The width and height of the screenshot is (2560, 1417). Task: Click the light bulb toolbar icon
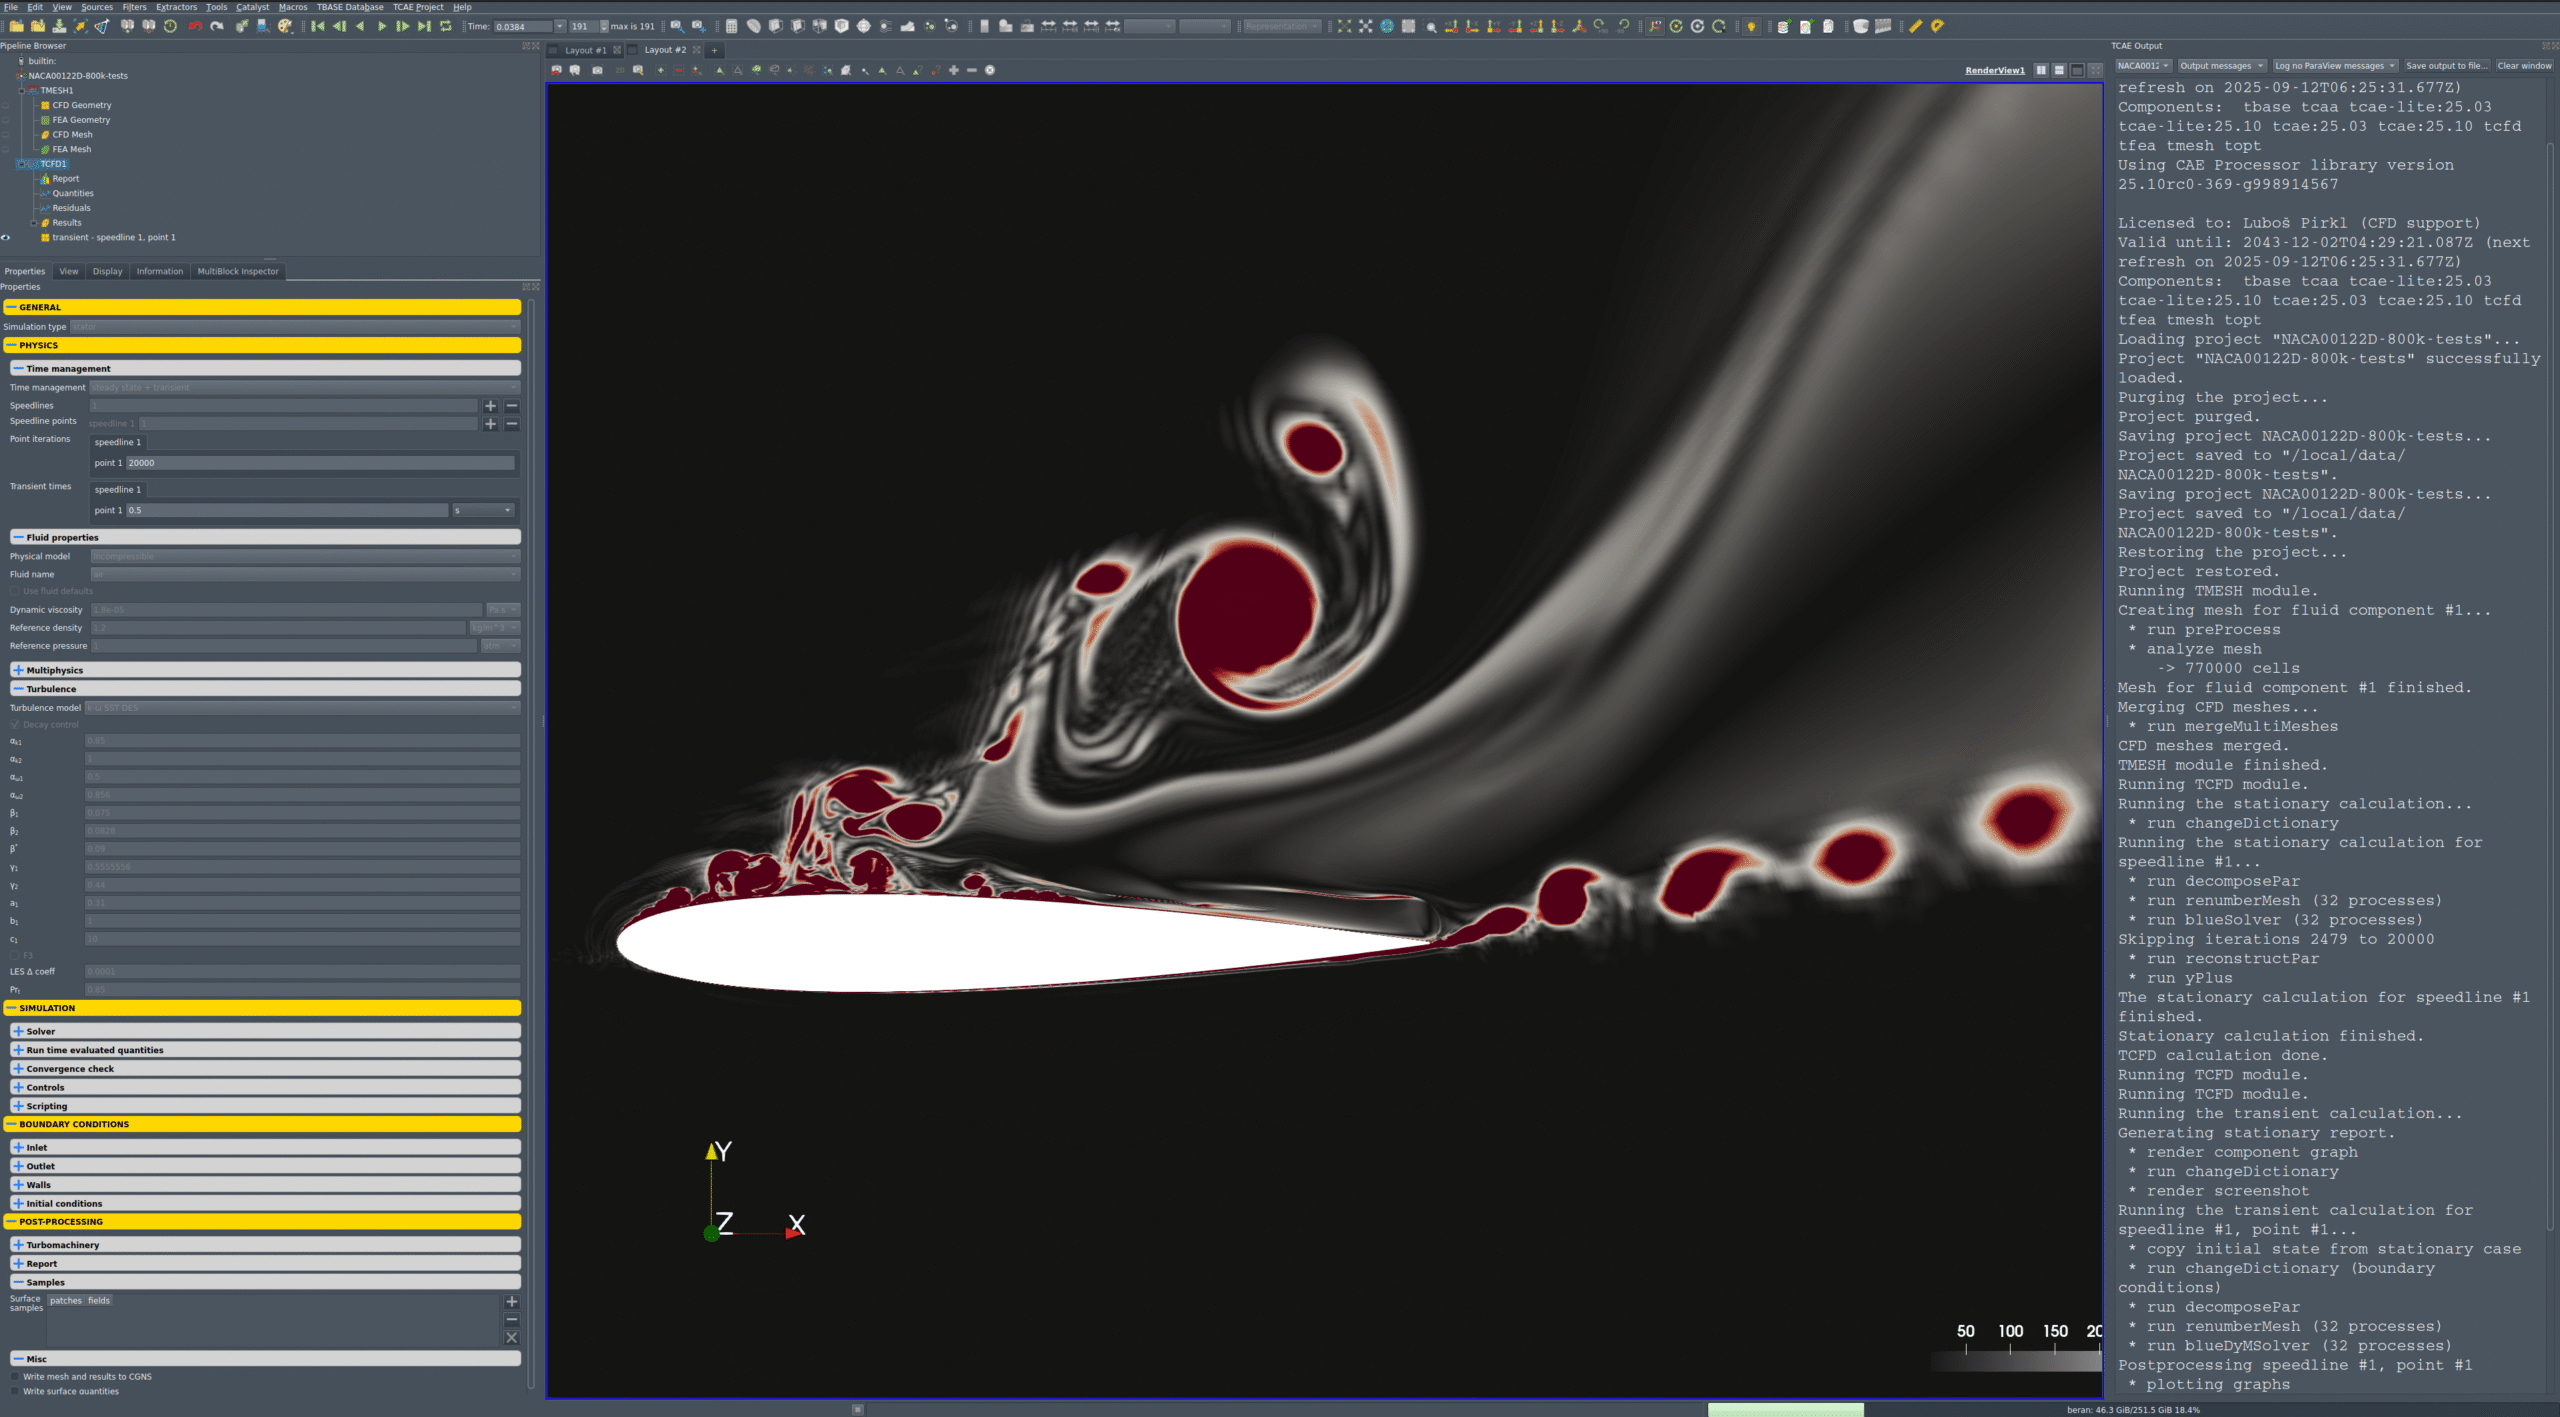pos(1751,27)
